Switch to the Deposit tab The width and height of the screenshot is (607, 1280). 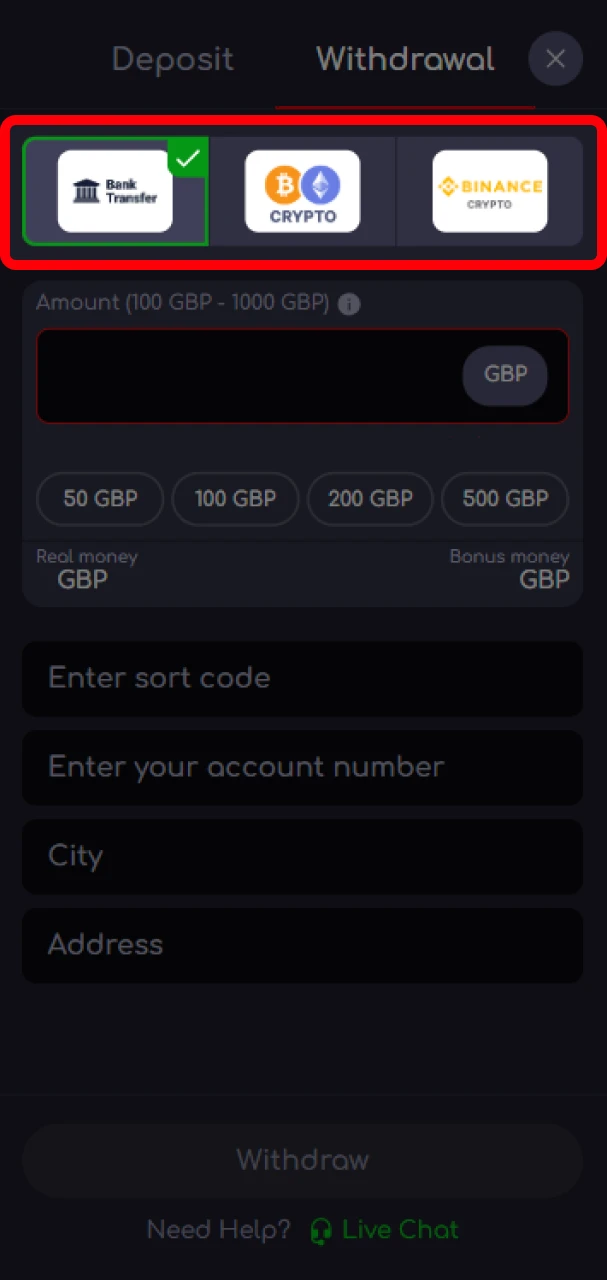coord(172,59)
